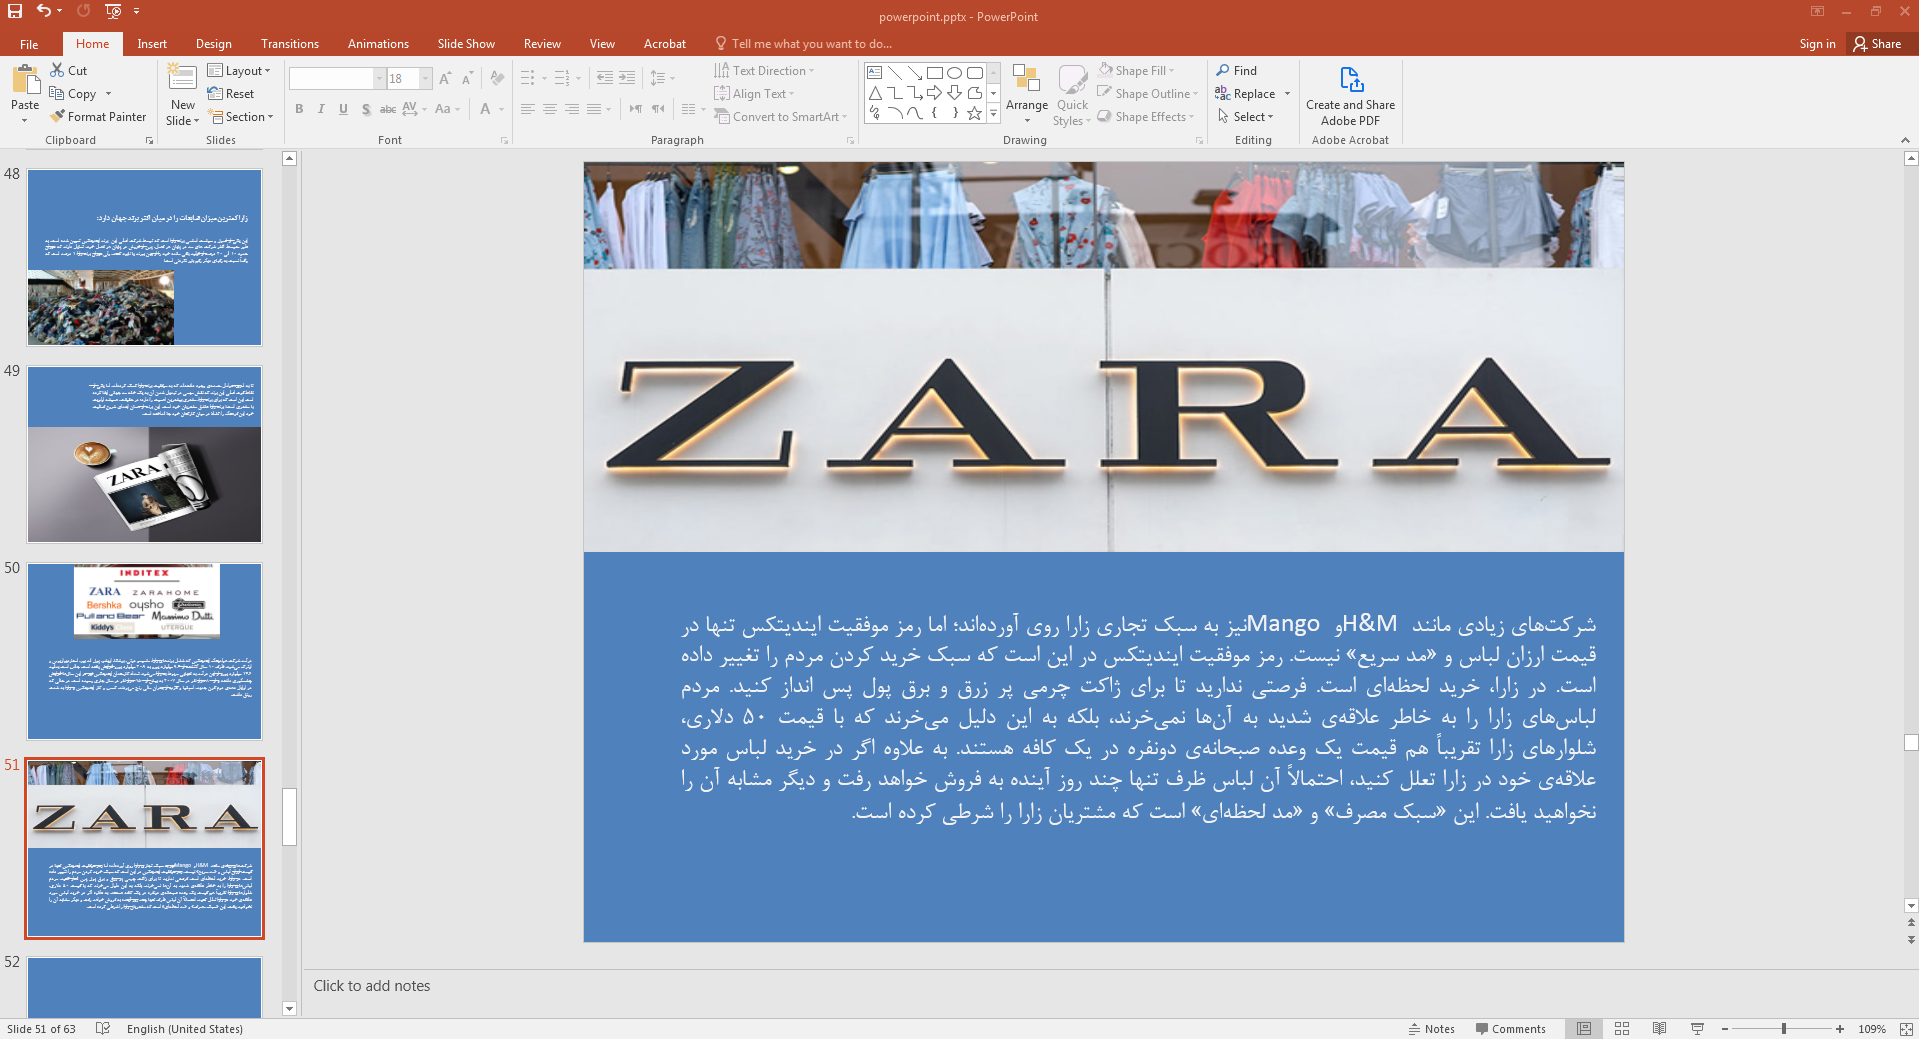
Task: Expand the Quick Styles gallery
Action: 1073,94
